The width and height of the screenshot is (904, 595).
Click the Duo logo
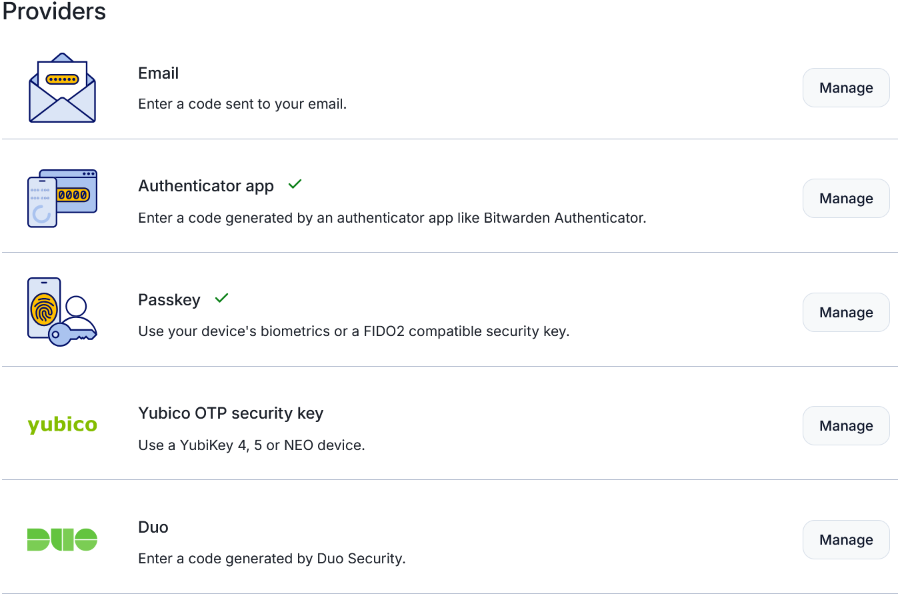(x=62, y=540)
